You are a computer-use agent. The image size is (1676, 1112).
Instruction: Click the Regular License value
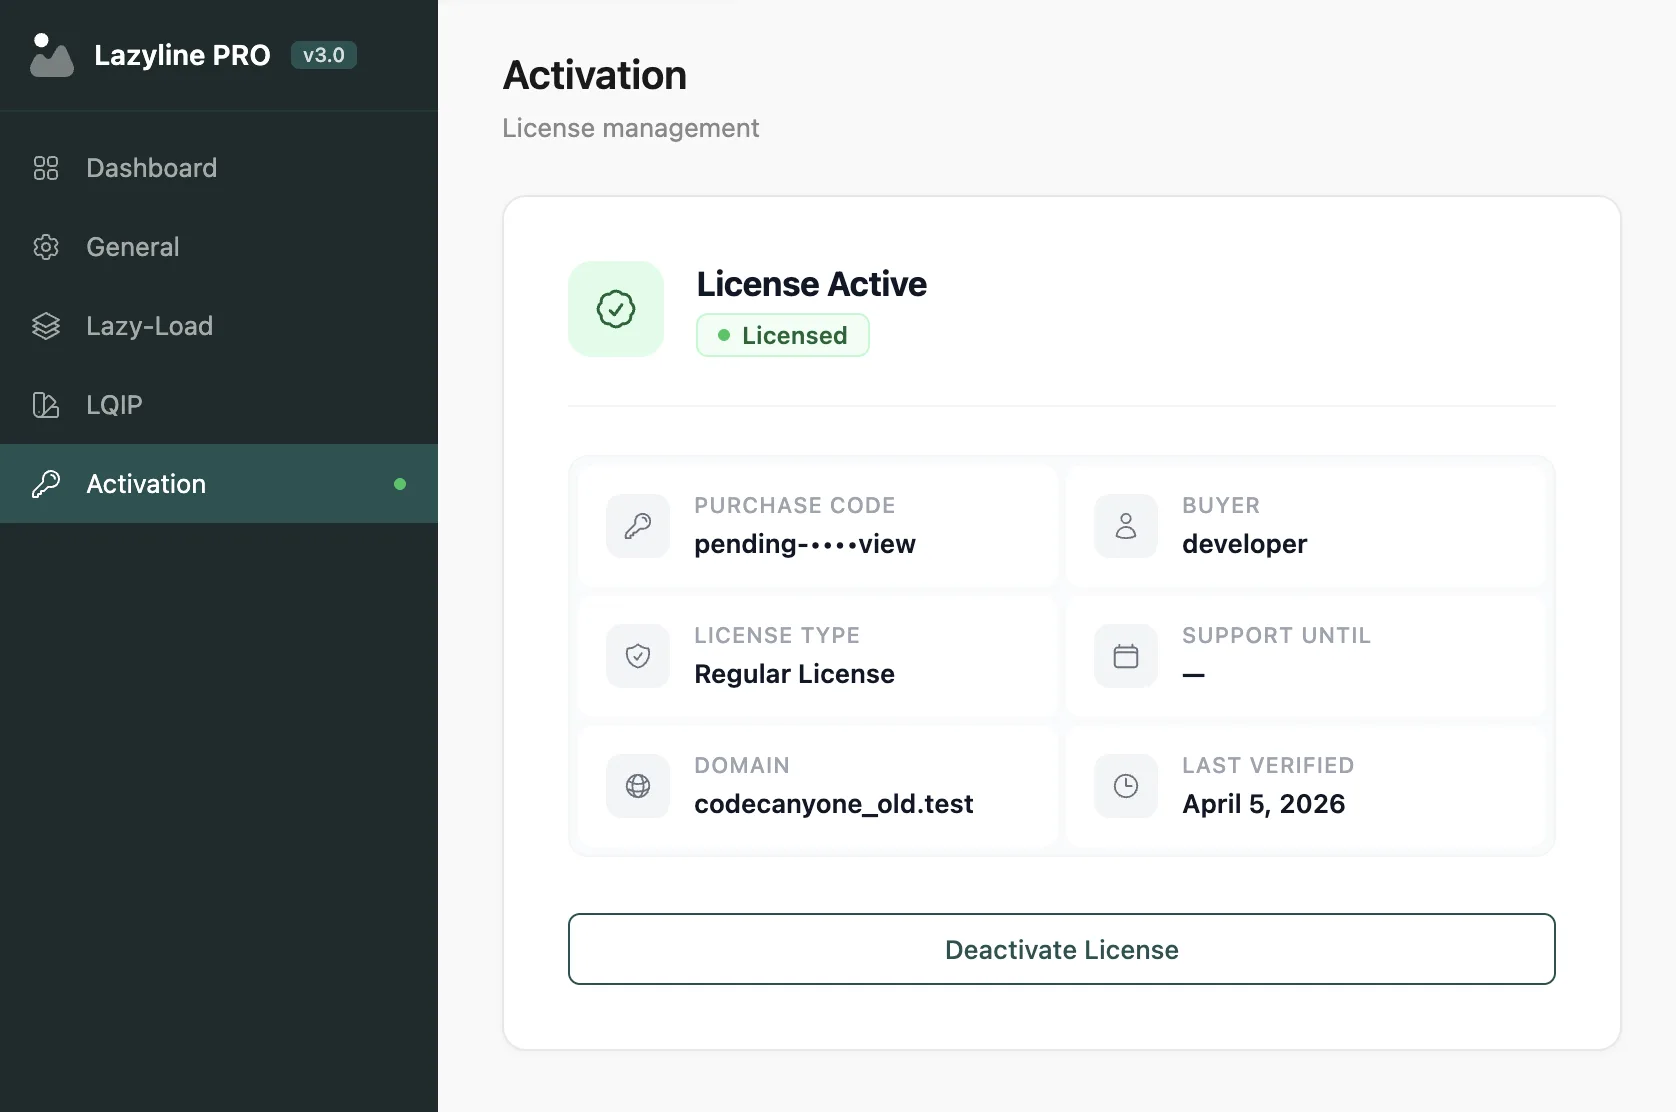point(795,674)
